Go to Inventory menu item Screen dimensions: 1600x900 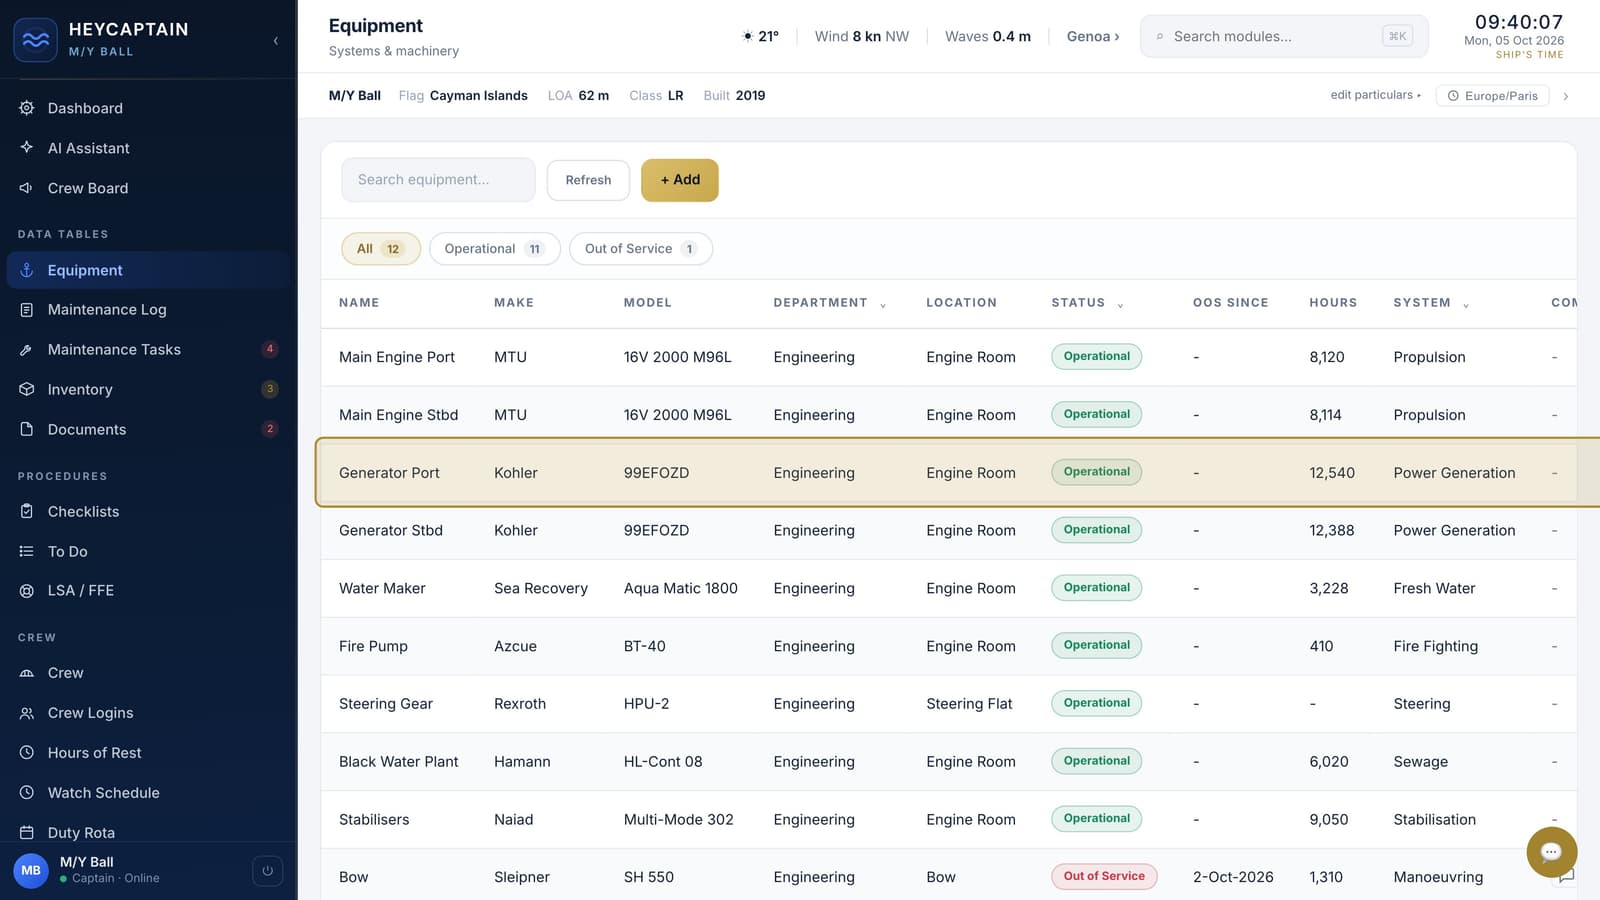click(148, 389)
